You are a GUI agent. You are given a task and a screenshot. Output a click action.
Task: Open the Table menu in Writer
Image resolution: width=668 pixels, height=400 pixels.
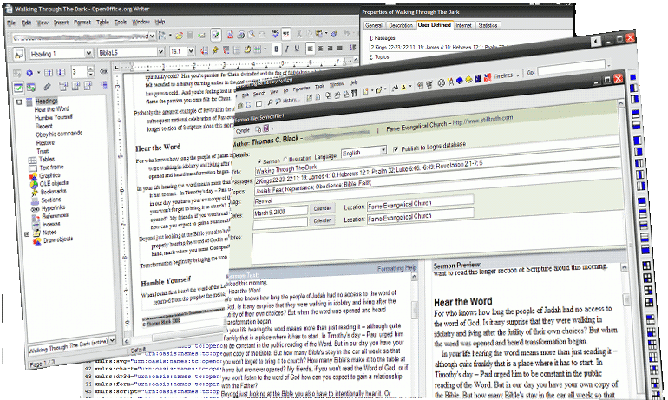tap(102, 22)
